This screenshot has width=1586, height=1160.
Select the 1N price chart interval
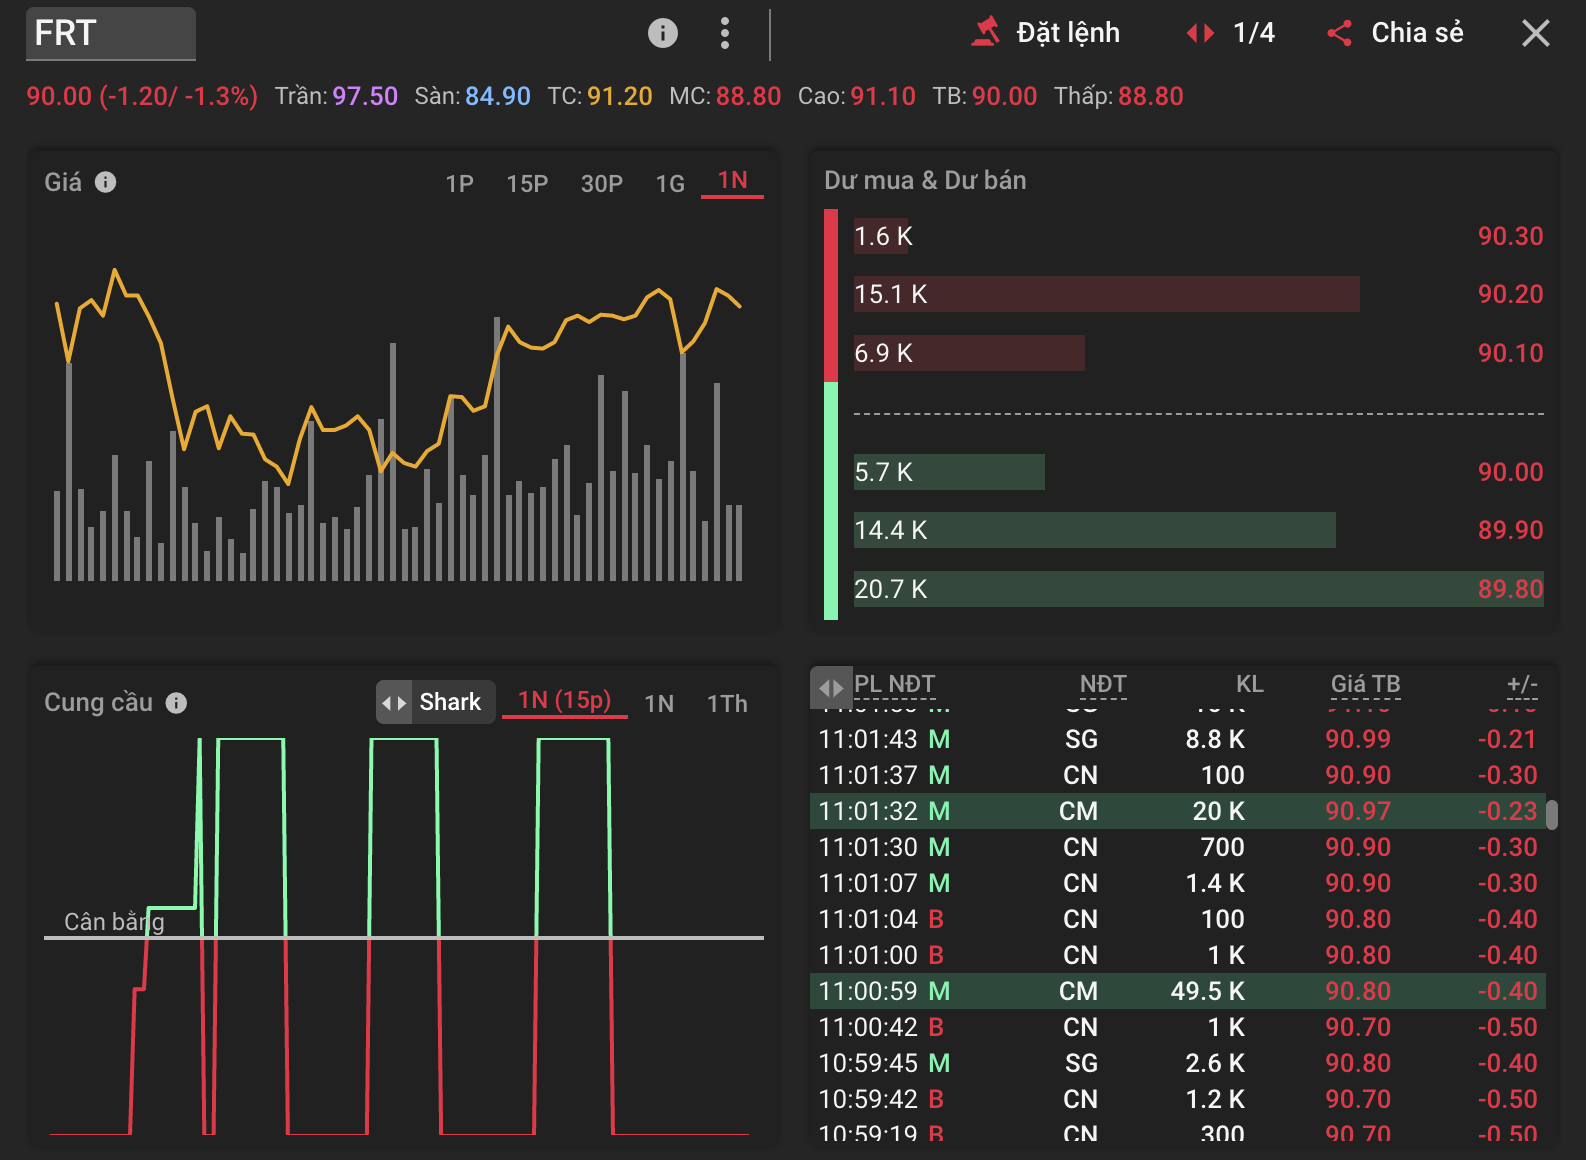[x=732, y=181]
